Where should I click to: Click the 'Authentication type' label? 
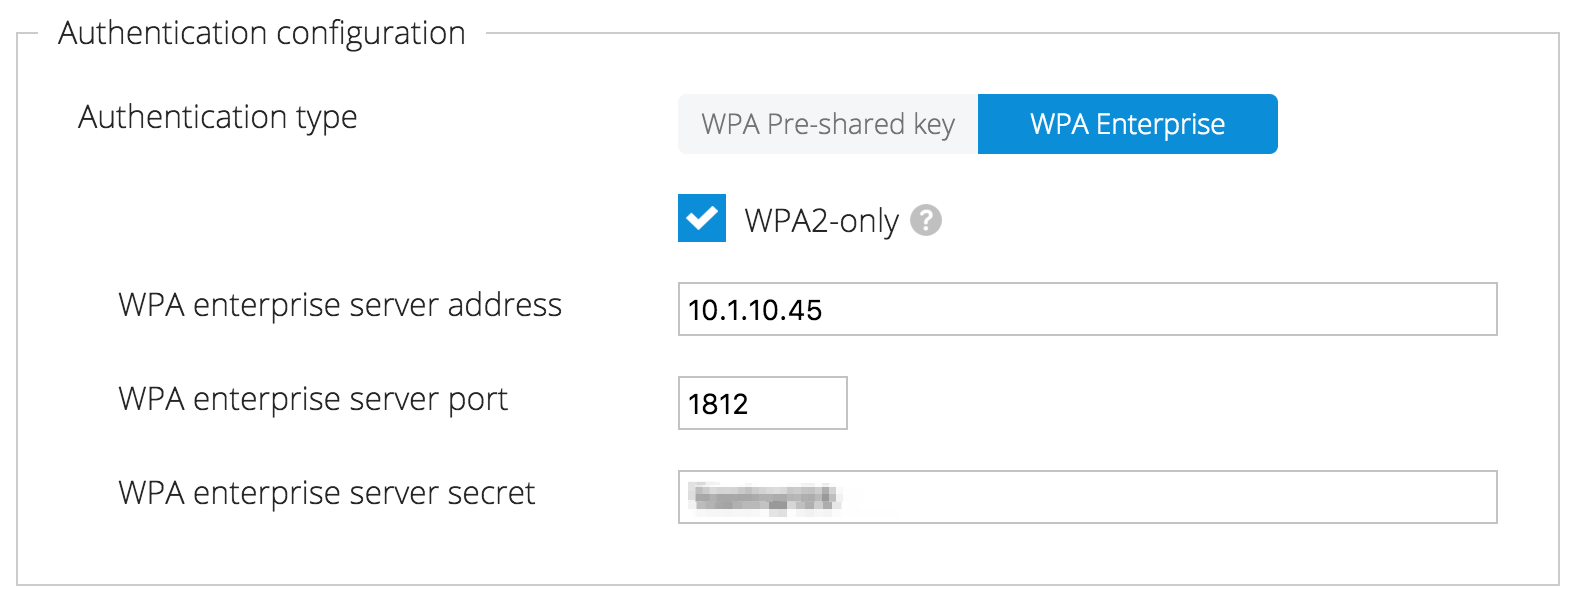[x=218, y=118]
